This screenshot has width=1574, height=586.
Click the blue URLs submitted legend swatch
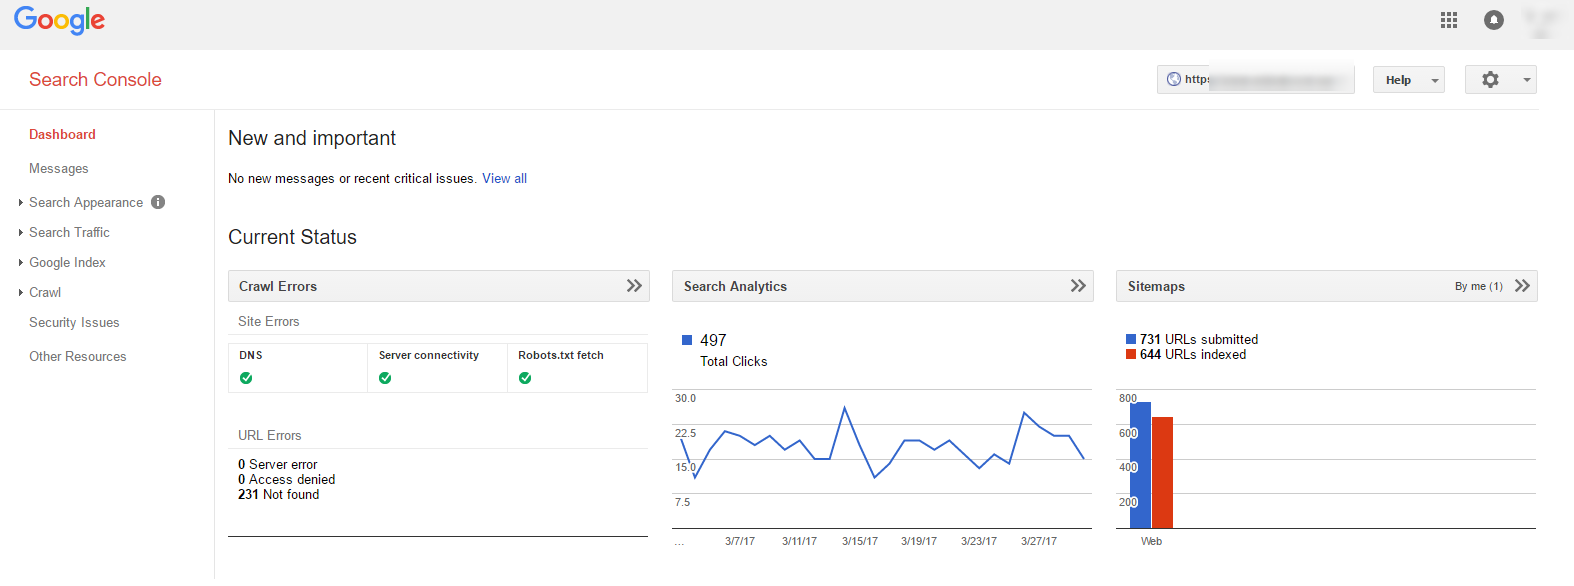[1131, 339]
